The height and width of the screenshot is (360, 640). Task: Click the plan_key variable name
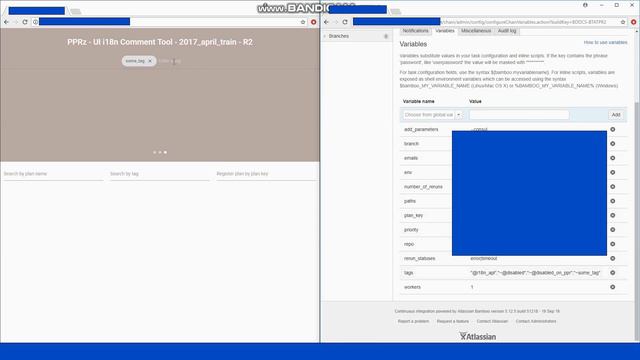tap(413, 215)
